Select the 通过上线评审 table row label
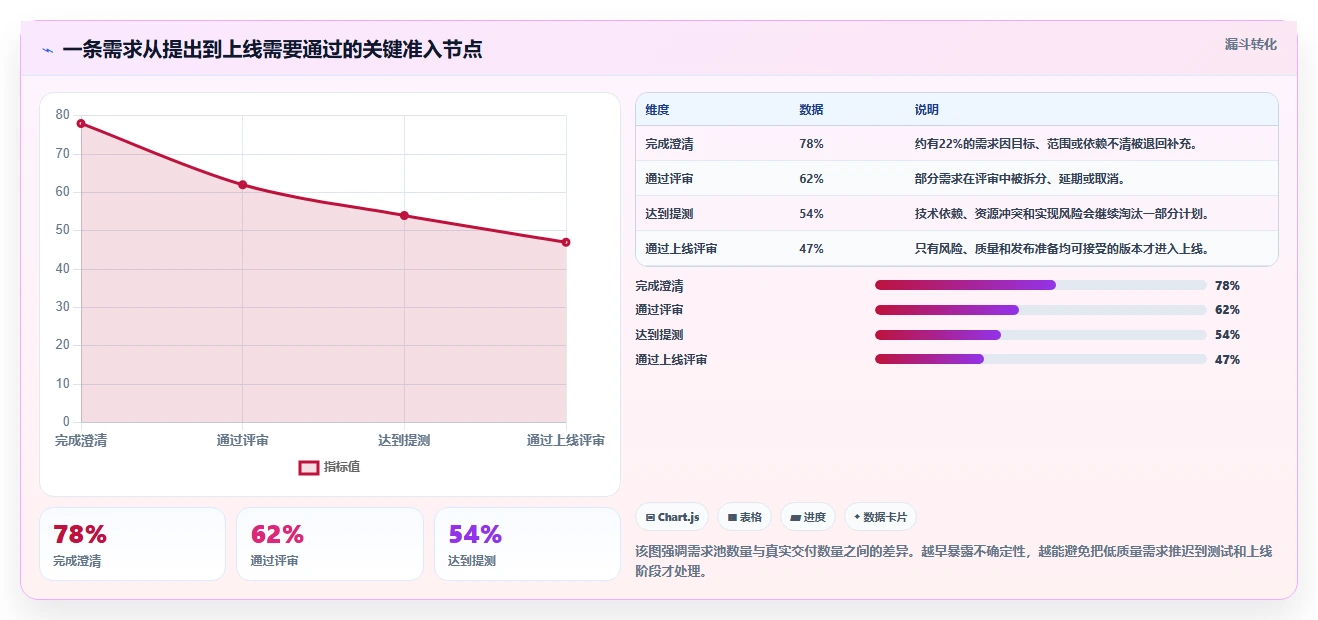 coord(681,249)
